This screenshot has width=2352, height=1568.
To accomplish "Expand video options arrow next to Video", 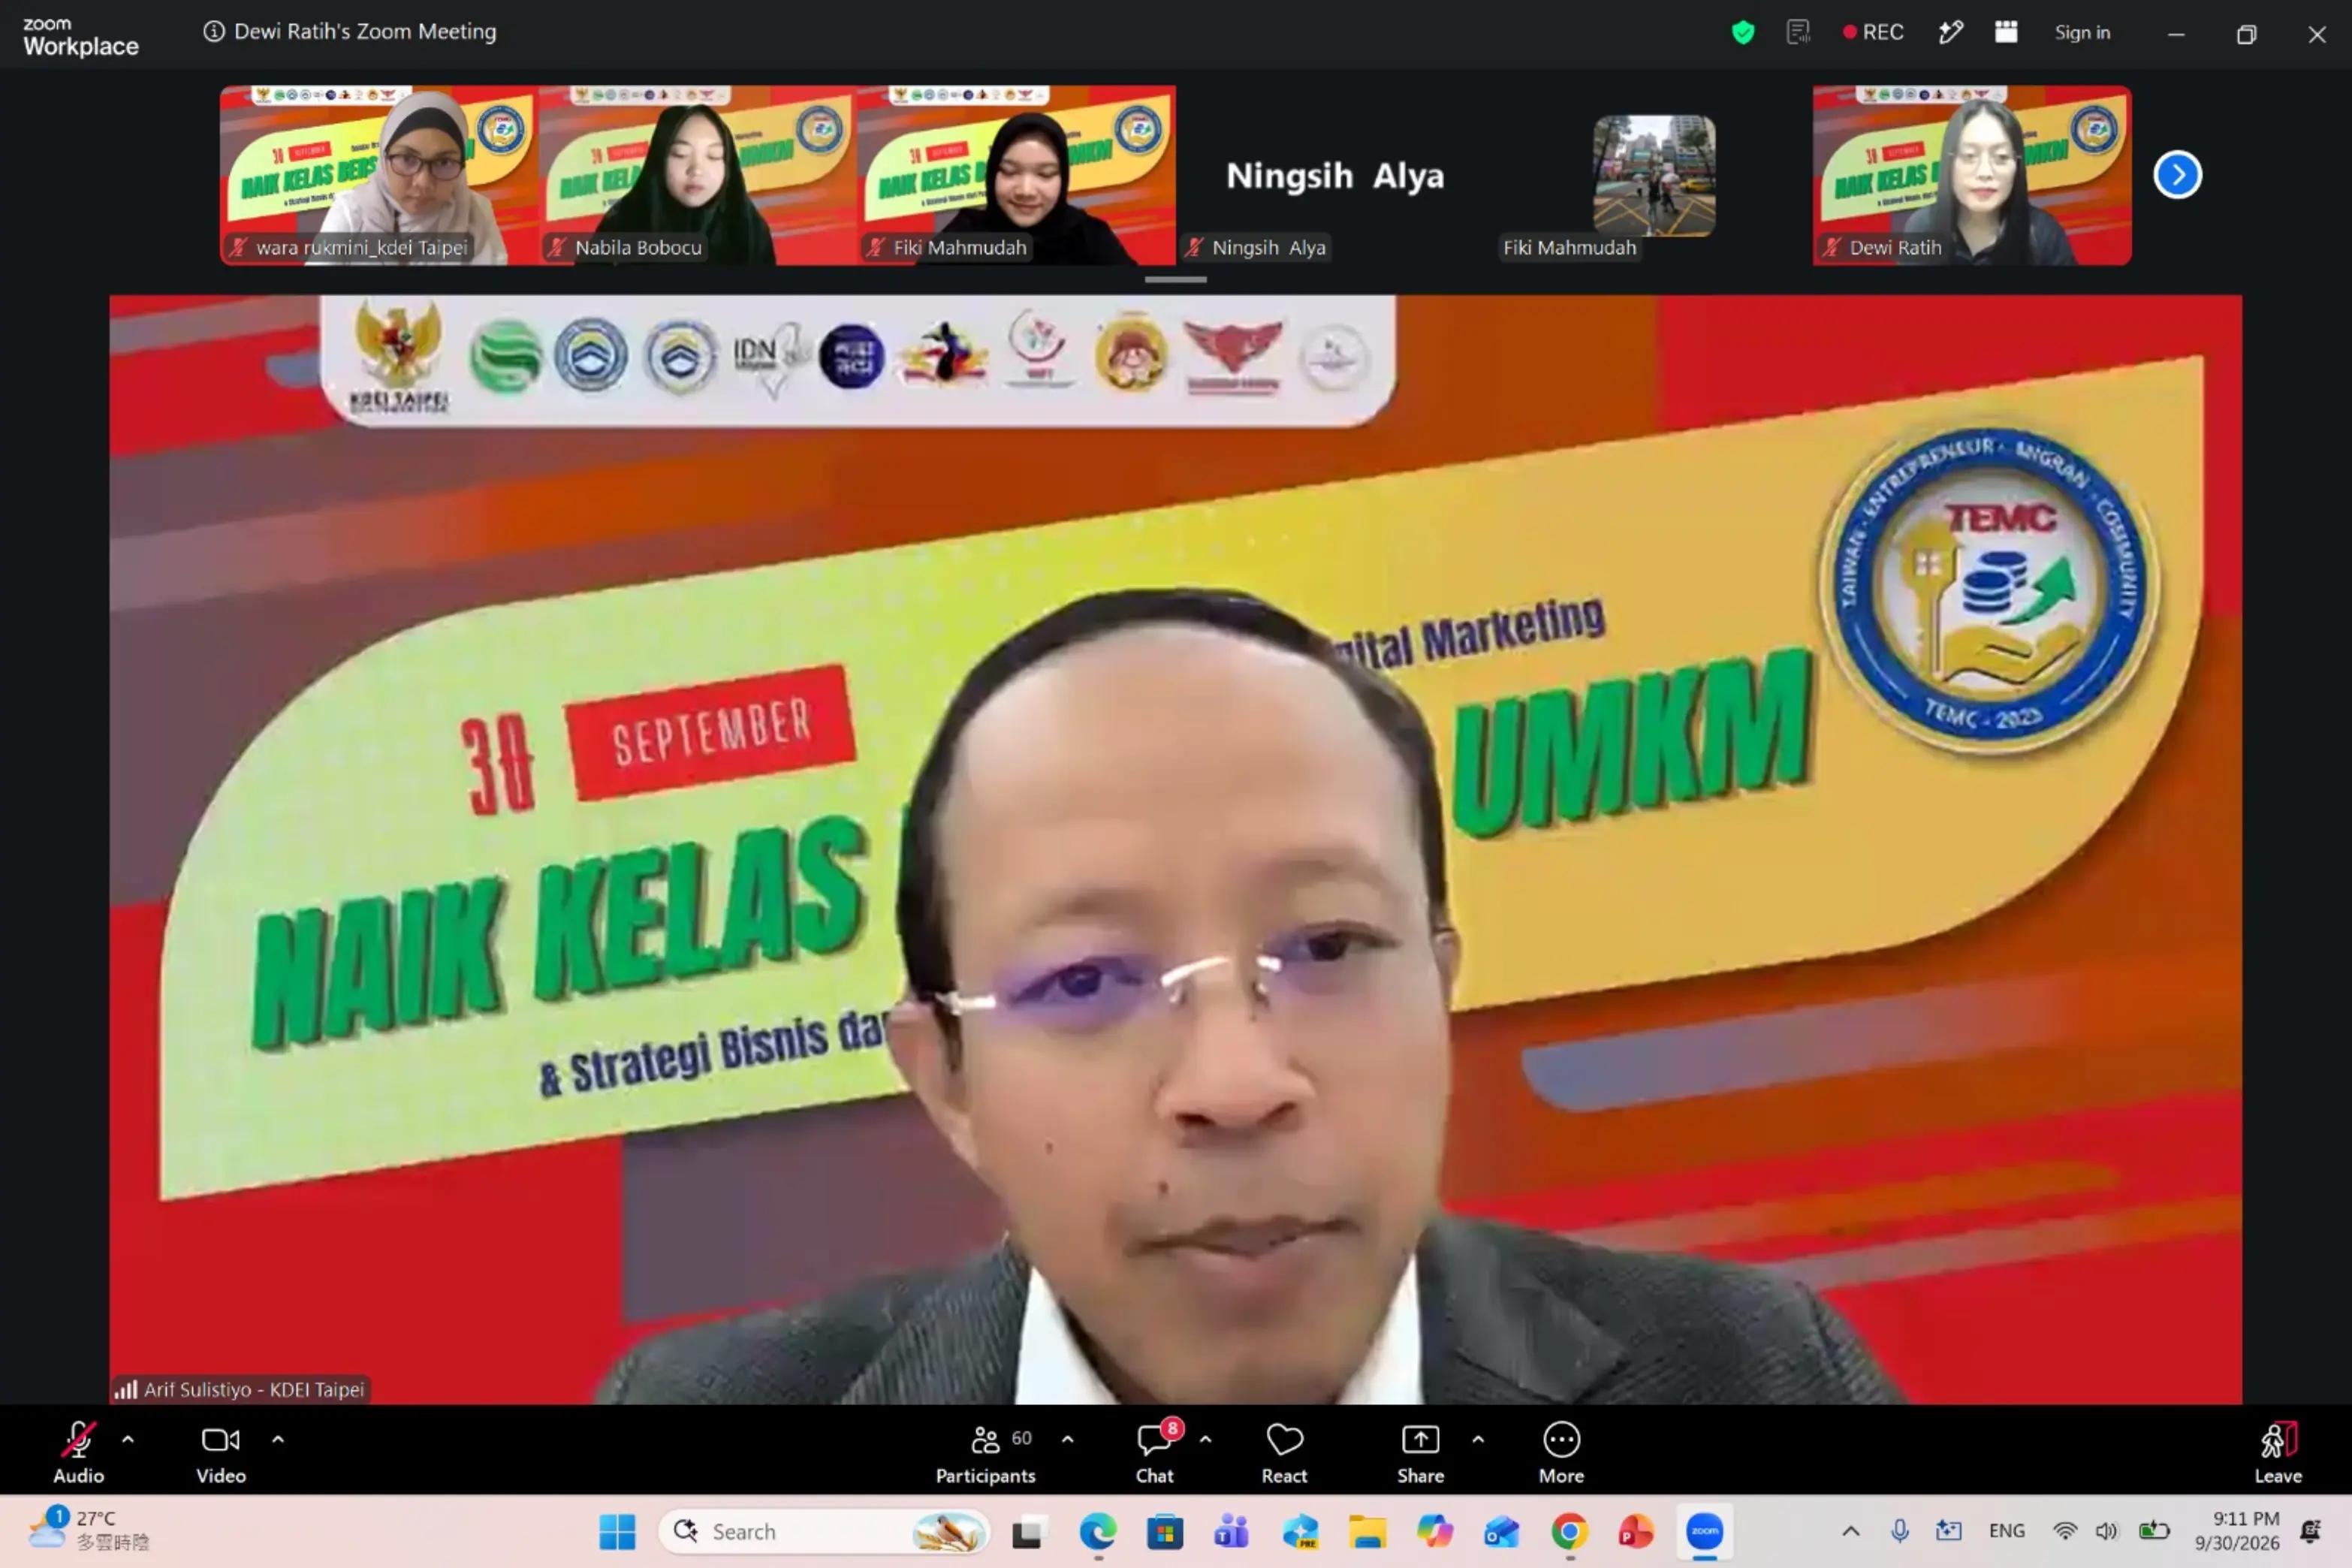I will pos(278,1439).
